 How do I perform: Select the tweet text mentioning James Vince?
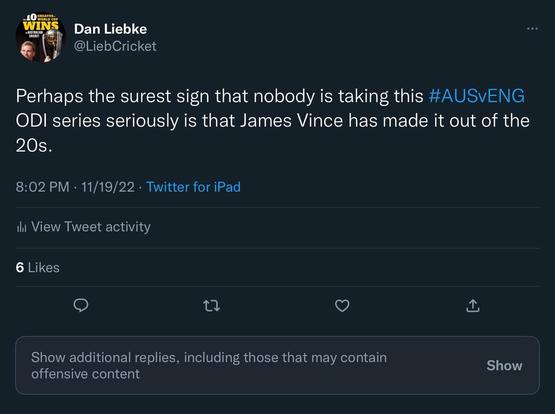coord(273,120)
